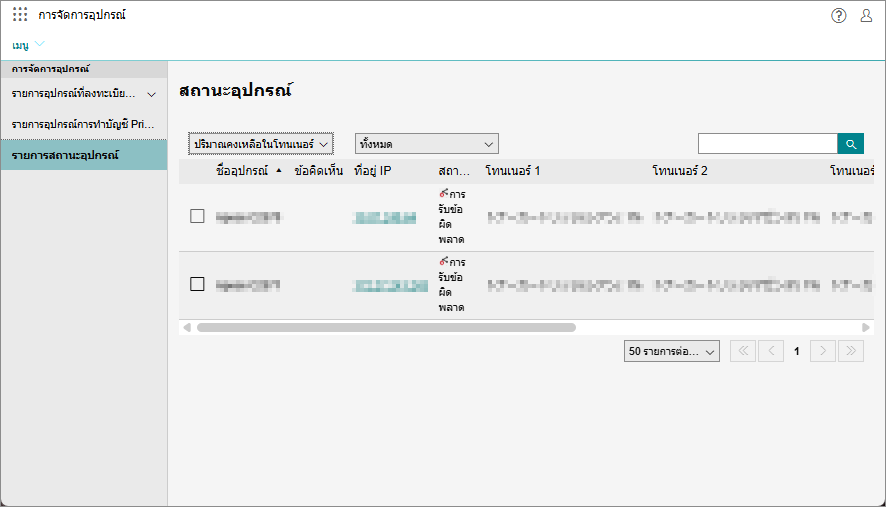886x507 pixels.
Task: Open the app launcher grid icon
Action: click(20, 15)
